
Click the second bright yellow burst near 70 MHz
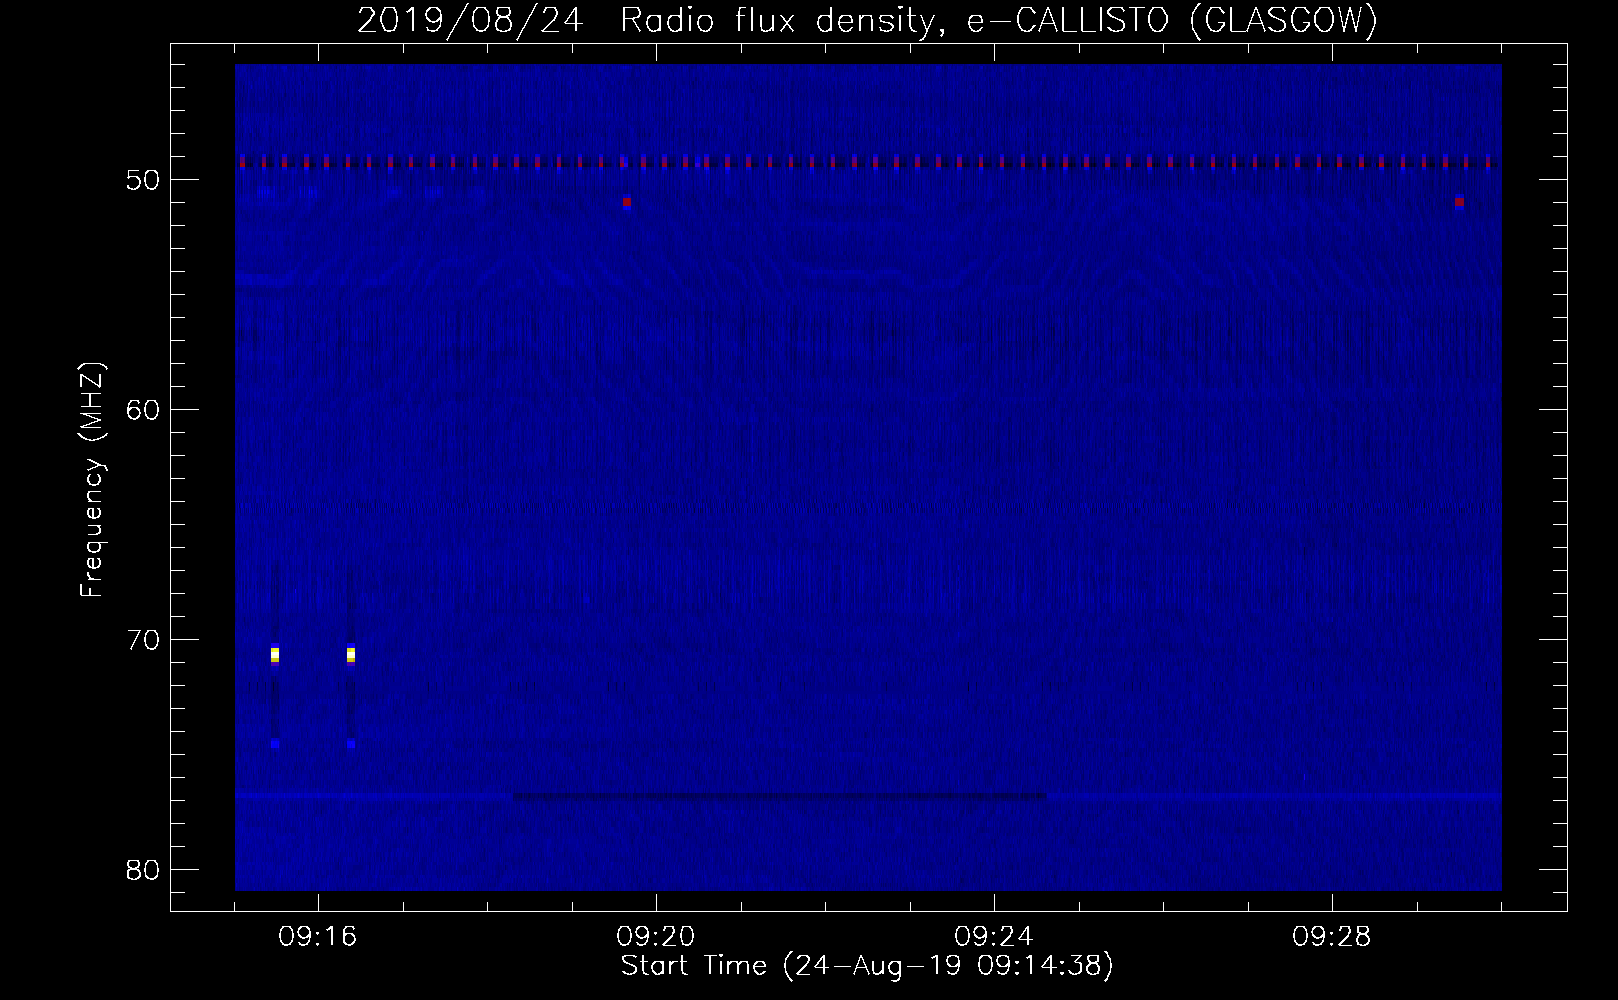tap(351, 655)
